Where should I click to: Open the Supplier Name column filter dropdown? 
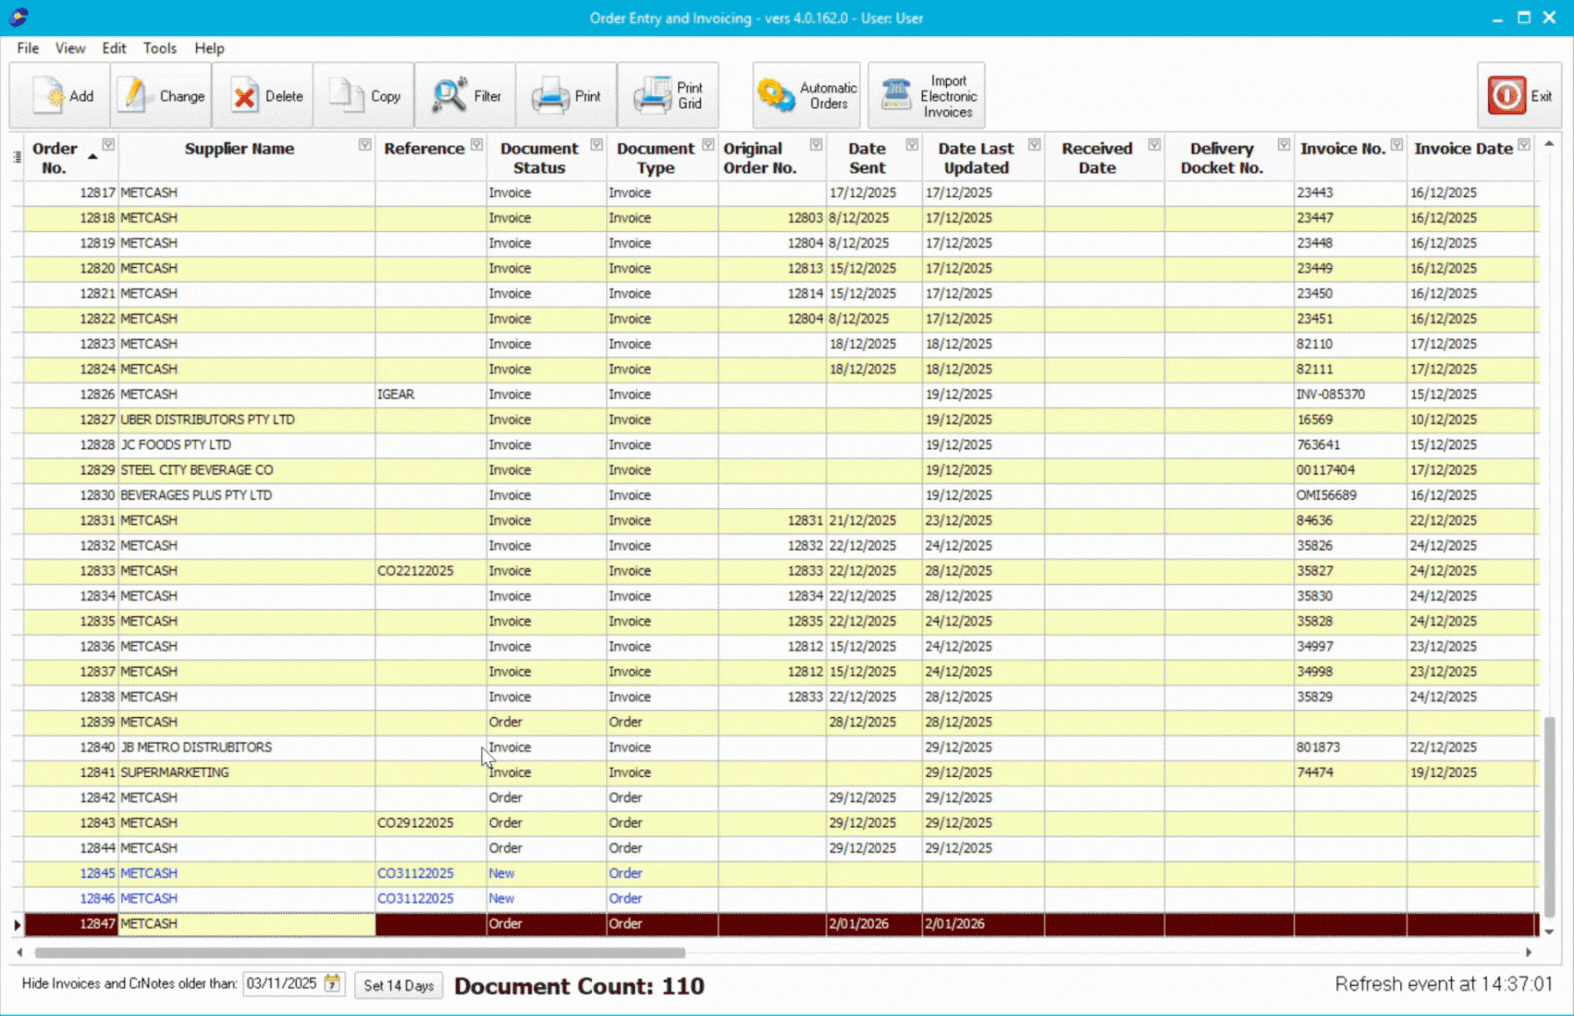pos(365,145)
